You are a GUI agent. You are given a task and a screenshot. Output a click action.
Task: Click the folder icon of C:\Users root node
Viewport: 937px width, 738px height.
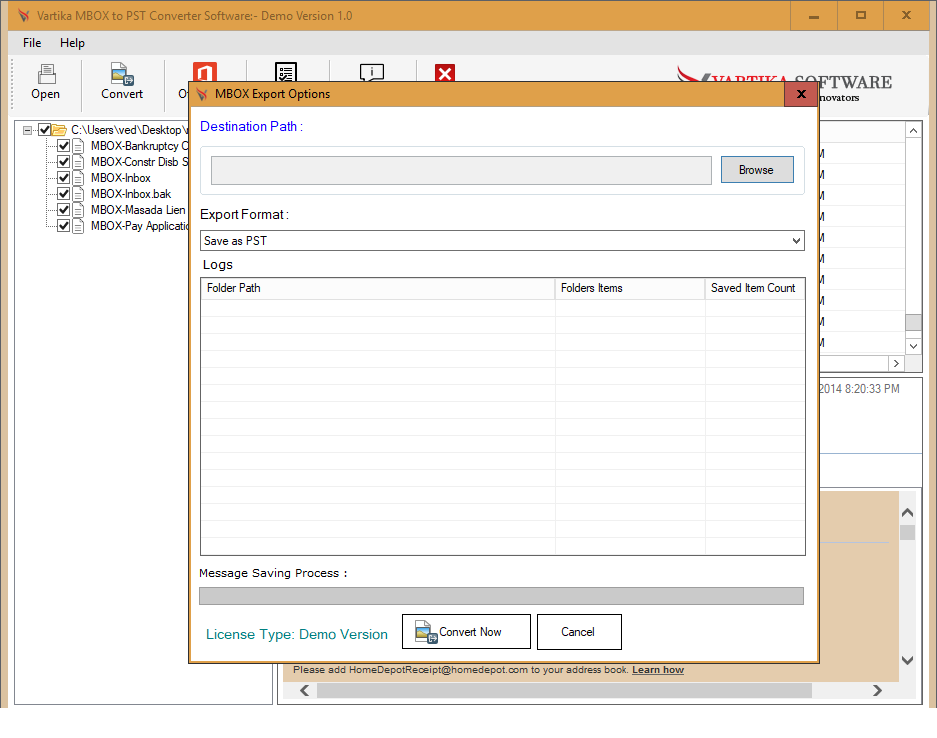click(x=59, y=130)
